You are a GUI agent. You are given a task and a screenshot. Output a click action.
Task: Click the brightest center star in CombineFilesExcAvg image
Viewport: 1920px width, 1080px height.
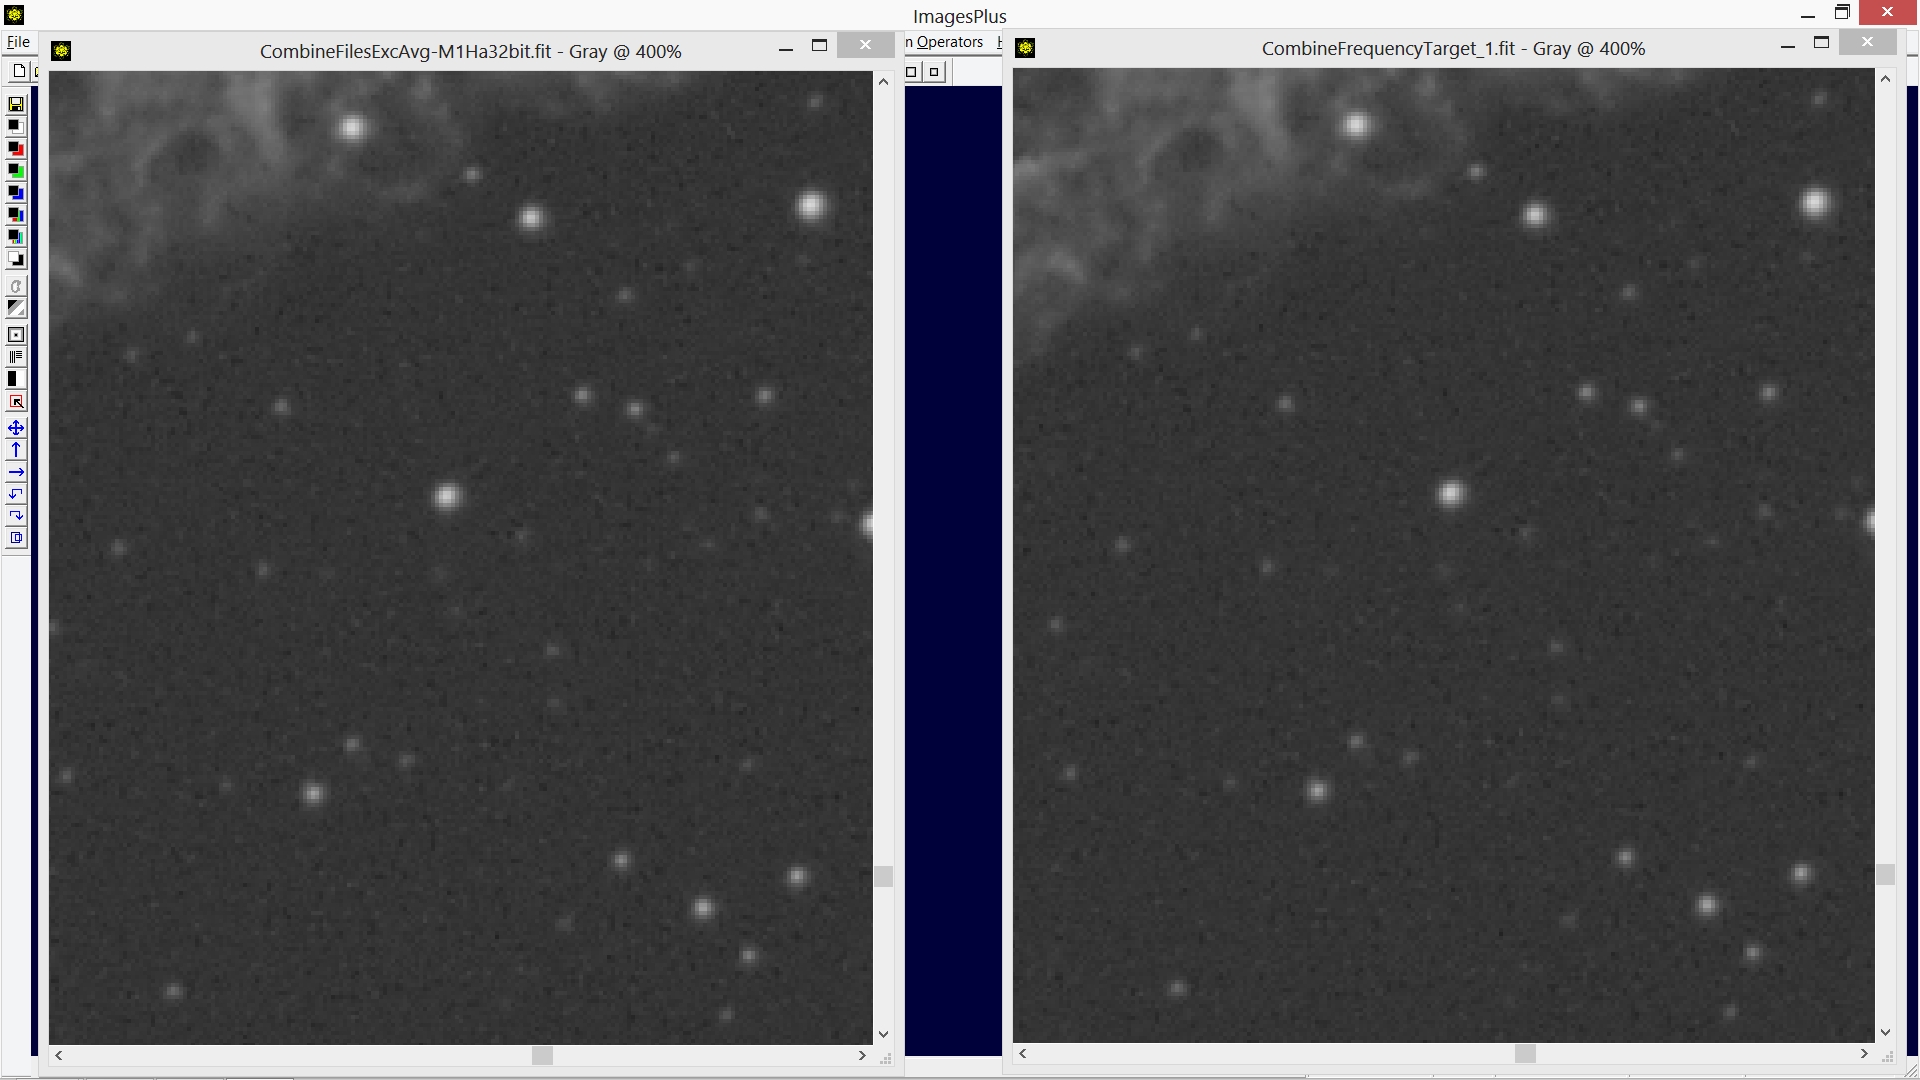(x=447, y=497)
